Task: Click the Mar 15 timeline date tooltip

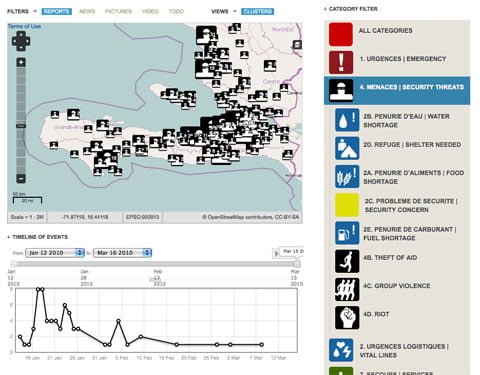Action: click(x=292, y=251)
